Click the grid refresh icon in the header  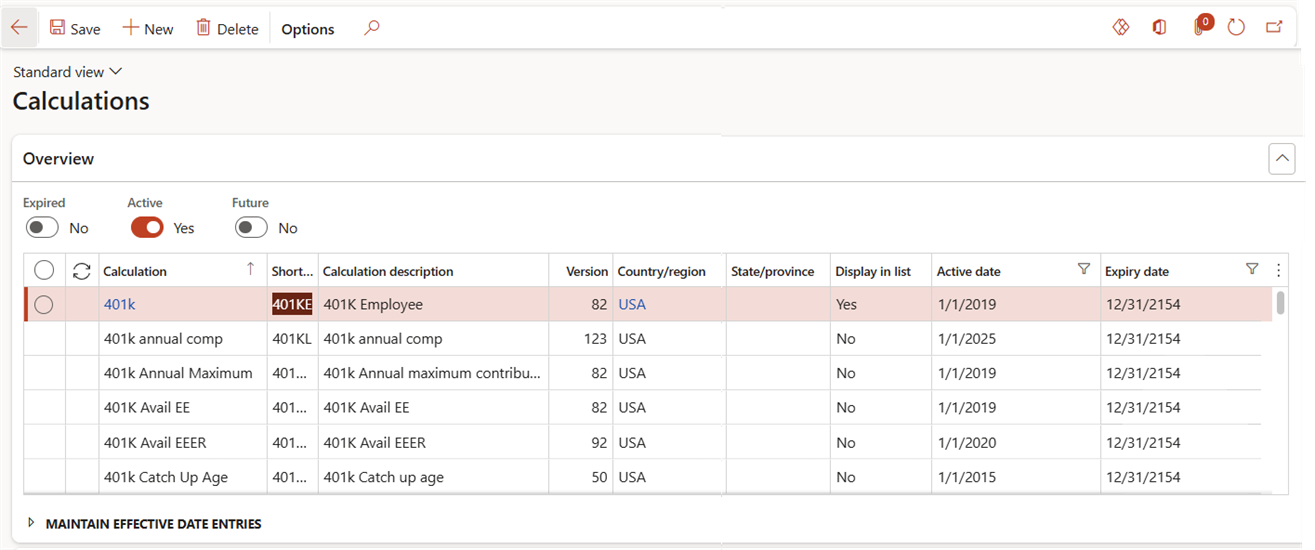(82, 271)
